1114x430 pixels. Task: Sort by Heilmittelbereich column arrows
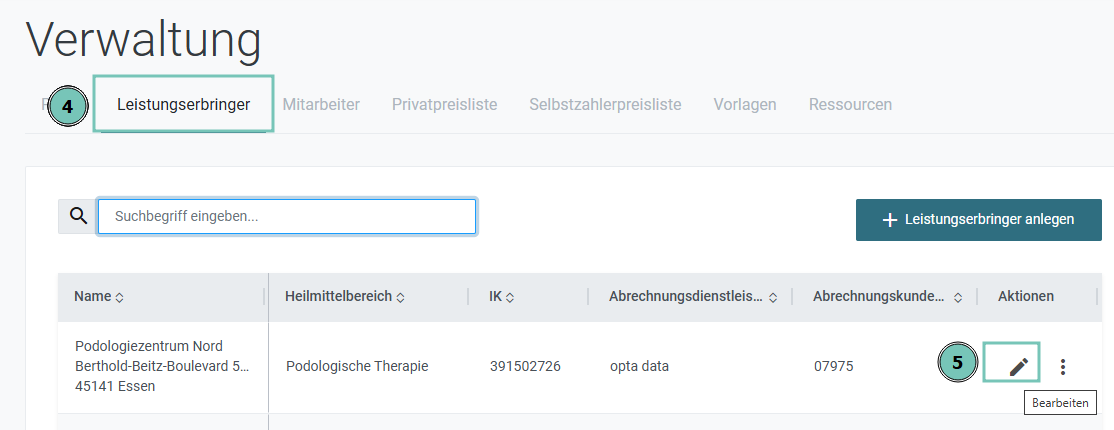401,298
